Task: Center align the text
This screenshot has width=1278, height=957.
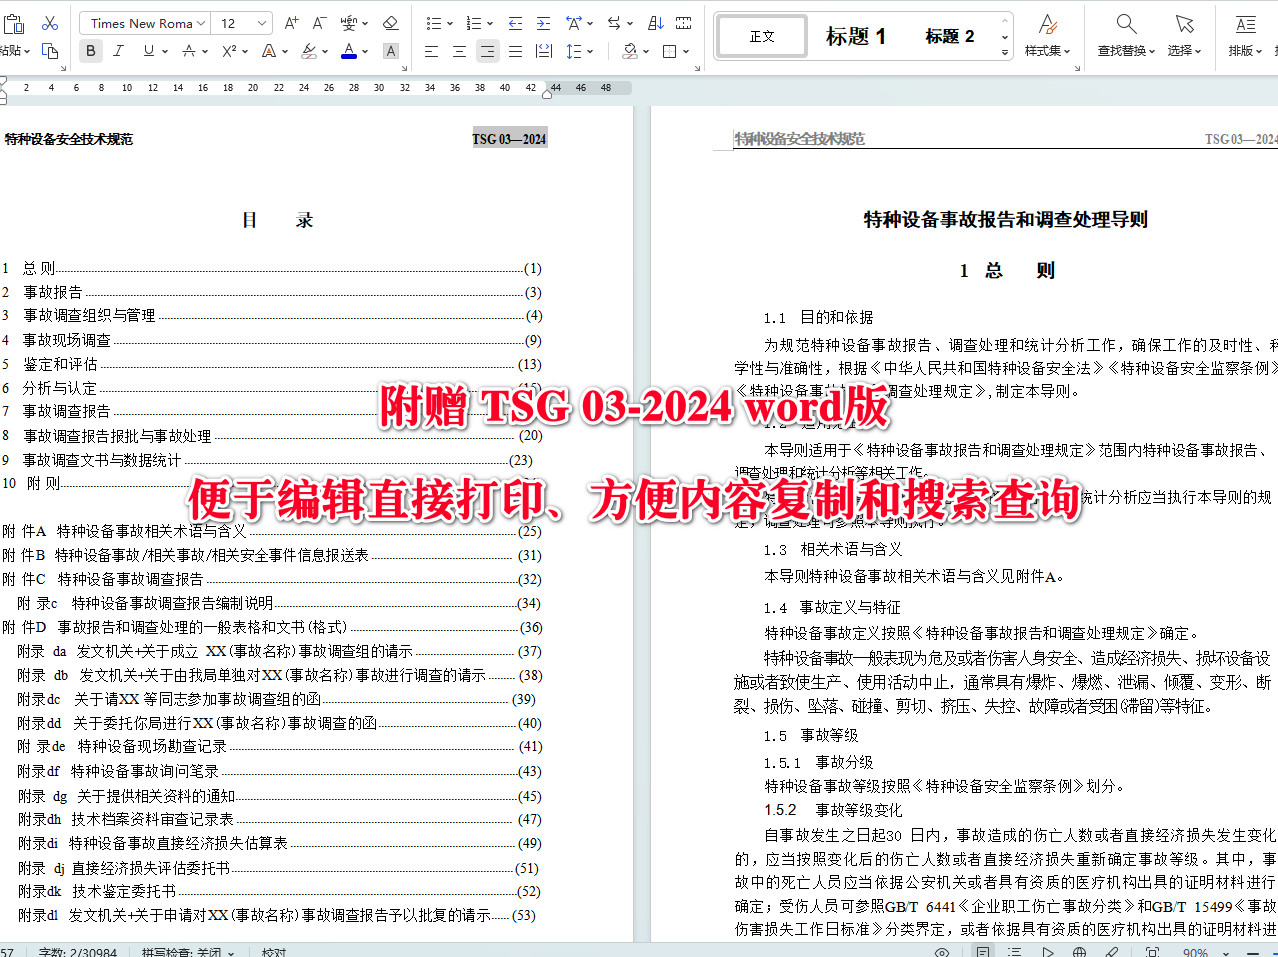Action: coord(459,51)
